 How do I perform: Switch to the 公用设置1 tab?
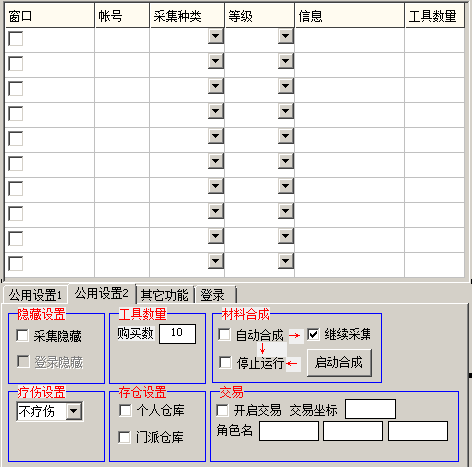point(35,295)
